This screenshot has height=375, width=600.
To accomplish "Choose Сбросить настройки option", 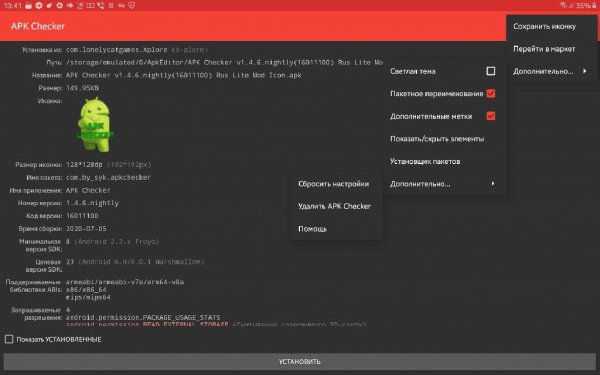I will tap(337, 184).
